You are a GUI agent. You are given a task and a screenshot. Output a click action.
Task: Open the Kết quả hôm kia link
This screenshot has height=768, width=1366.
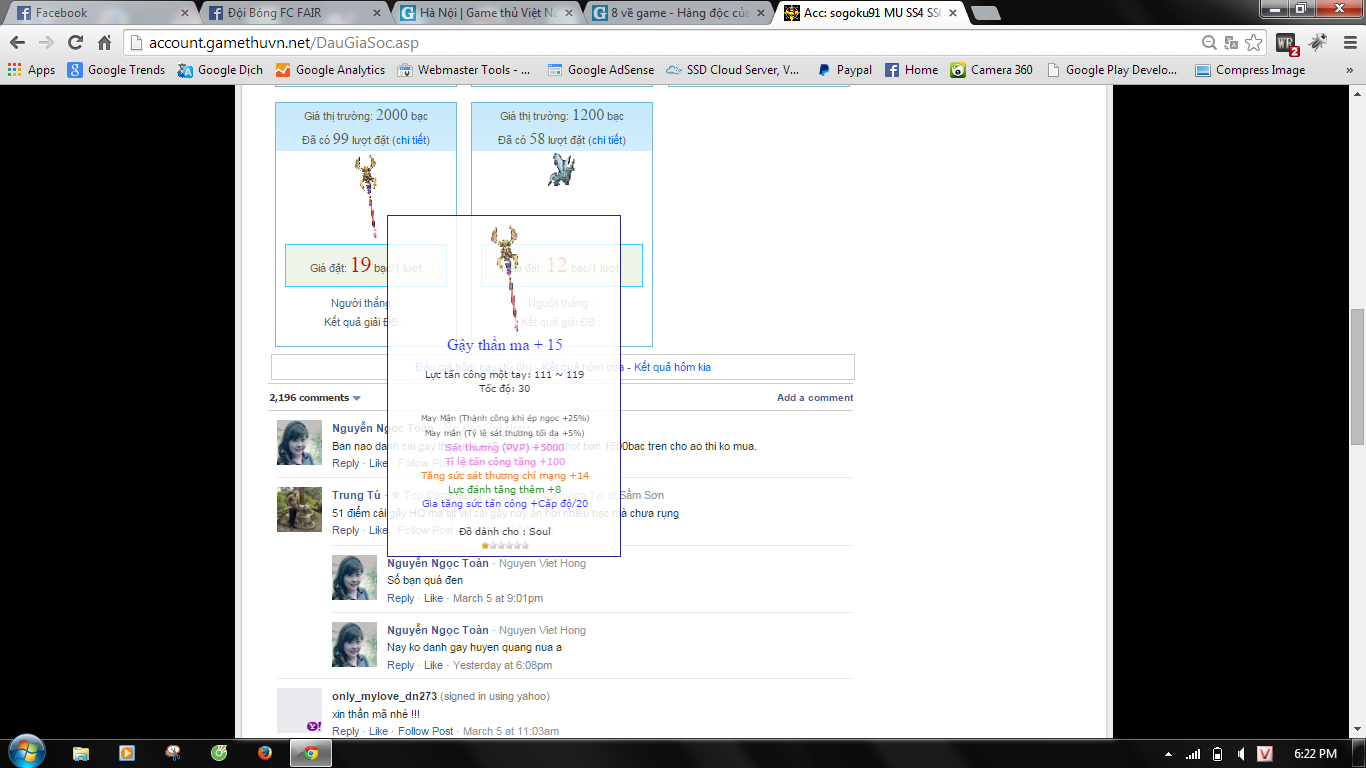coord(672,367)
